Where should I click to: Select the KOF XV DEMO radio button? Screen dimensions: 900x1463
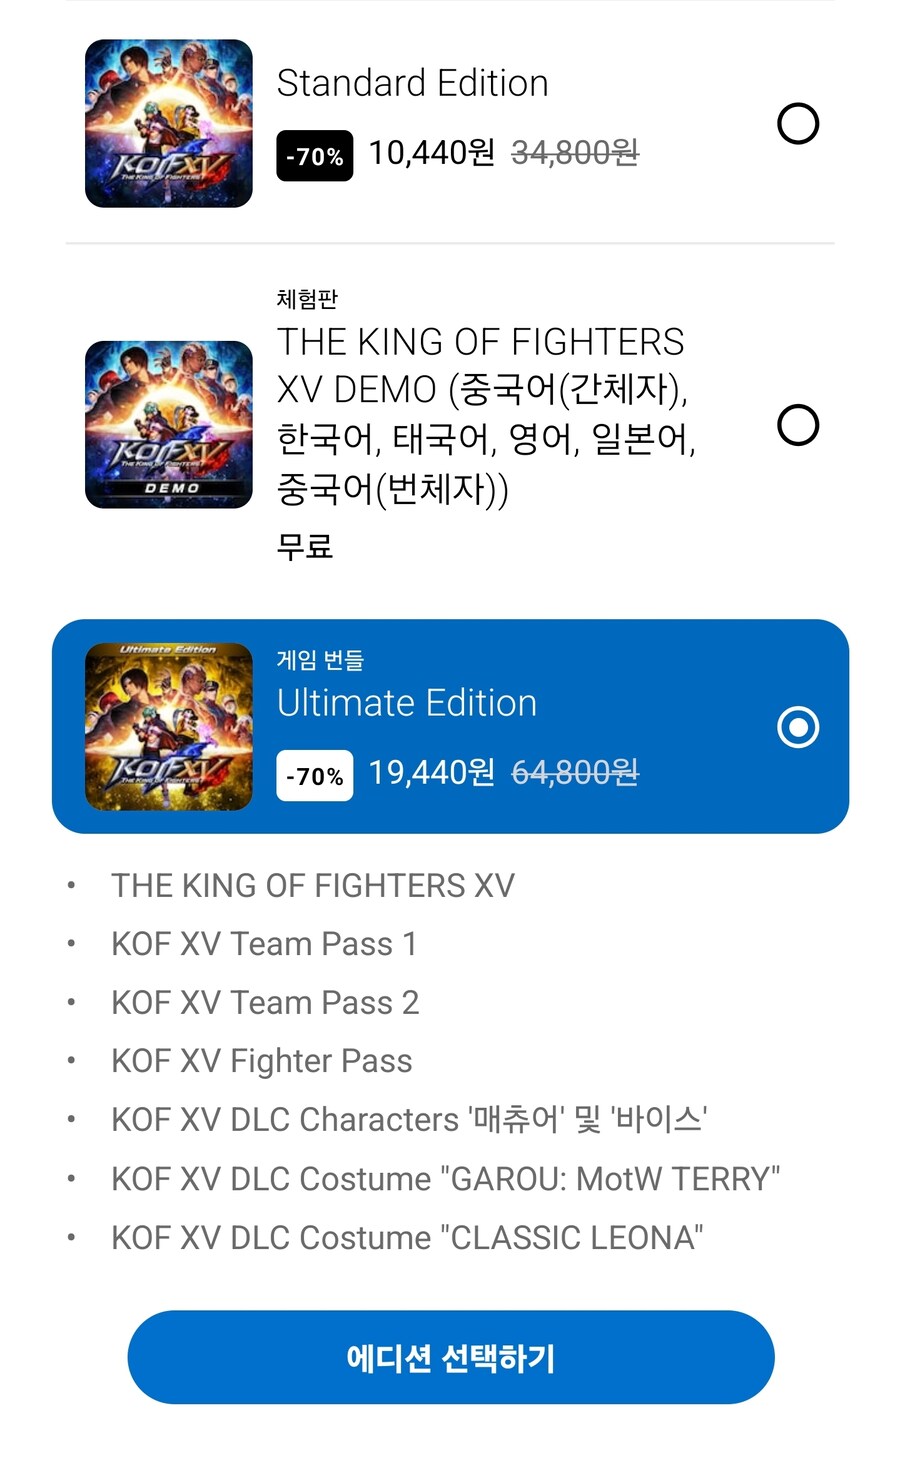[797, 425]
